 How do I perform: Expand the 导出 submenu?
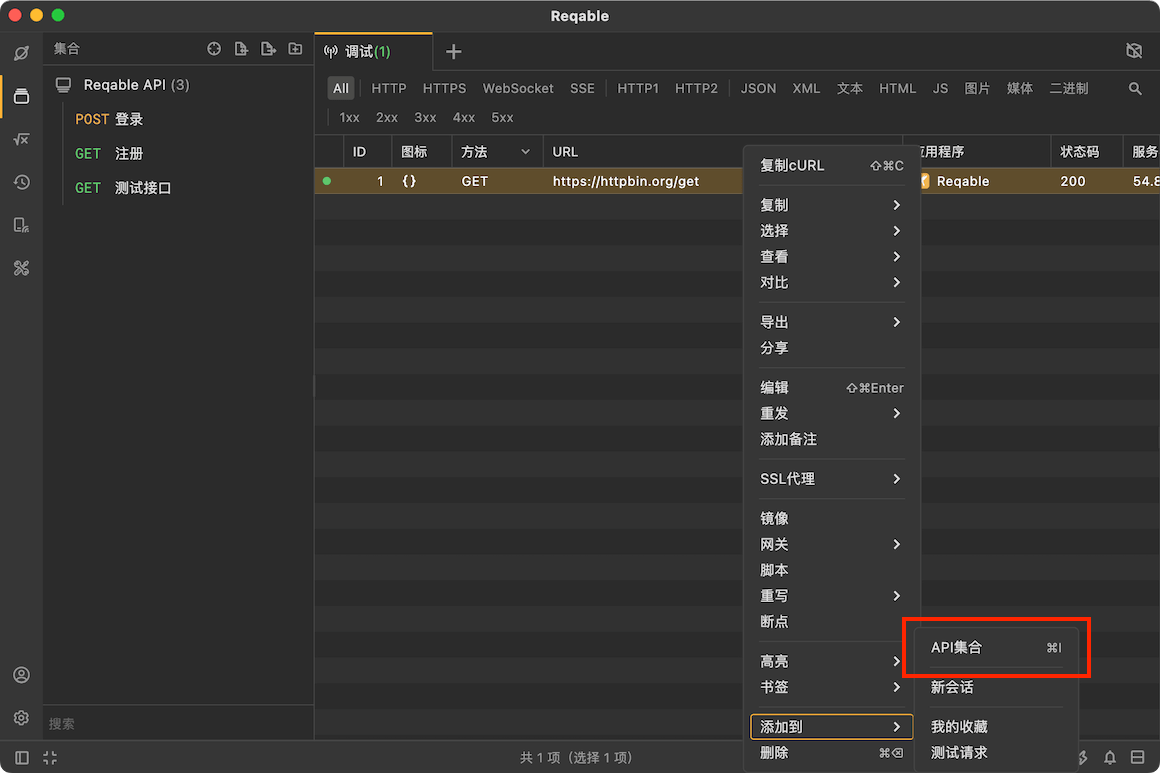831,322
